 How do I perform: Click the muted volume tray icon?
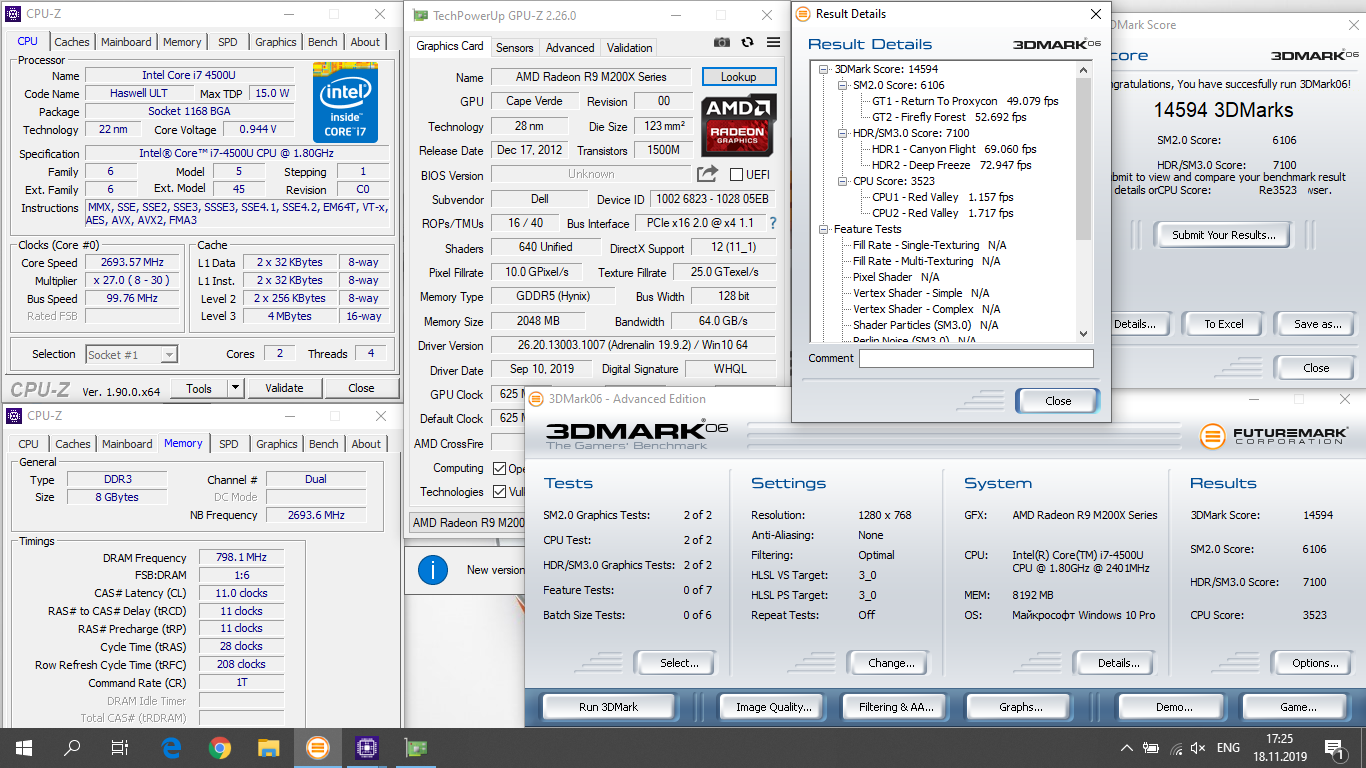[x=1198, y=748]
